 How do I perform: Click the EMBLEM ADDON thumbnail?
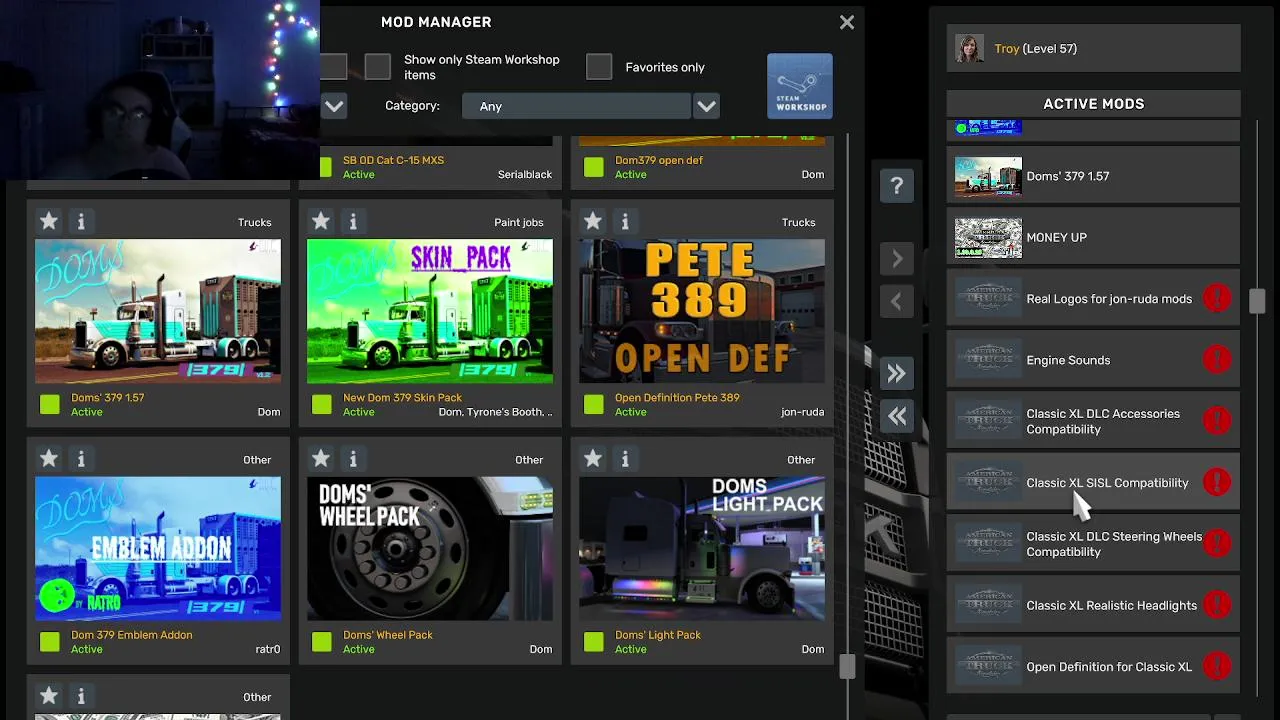point(158,548)
